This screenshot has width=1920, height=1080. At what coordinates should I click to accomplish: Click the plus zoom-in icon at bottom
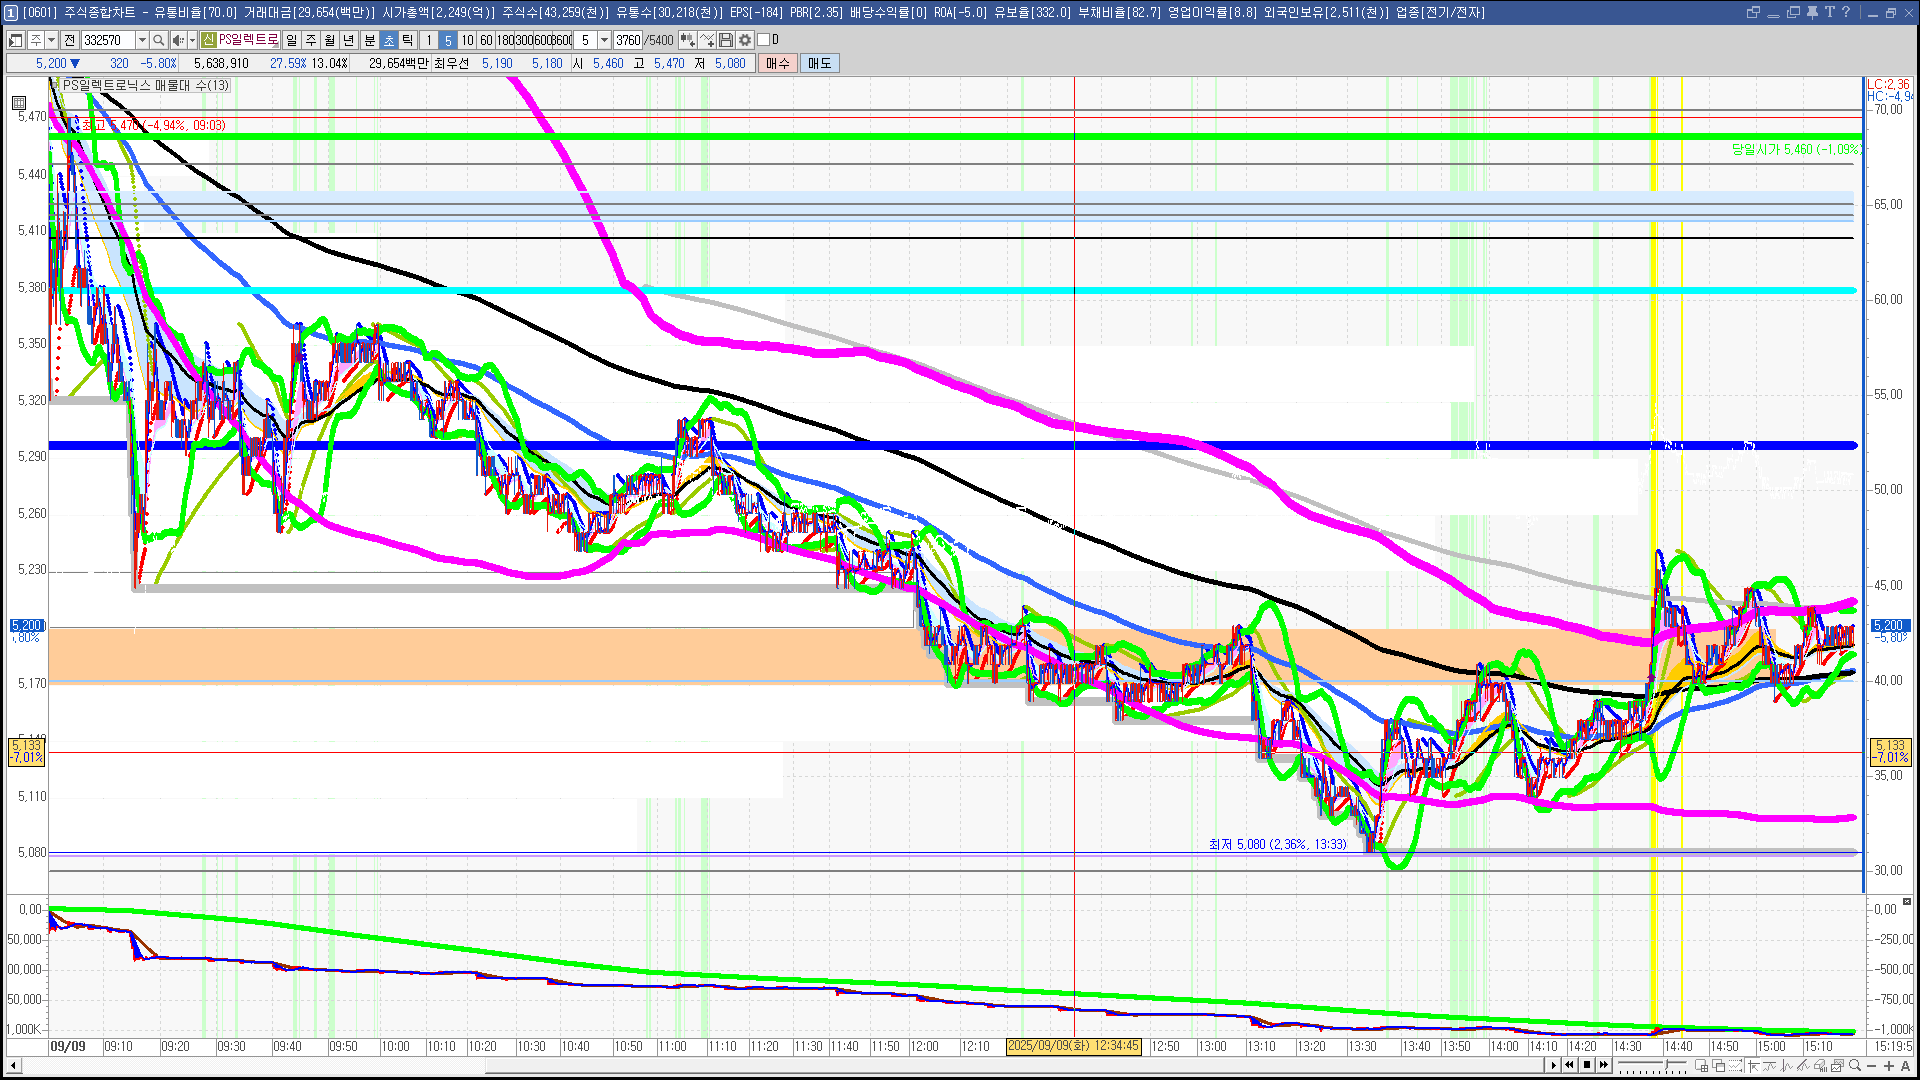click(x=1889, y=1065)
